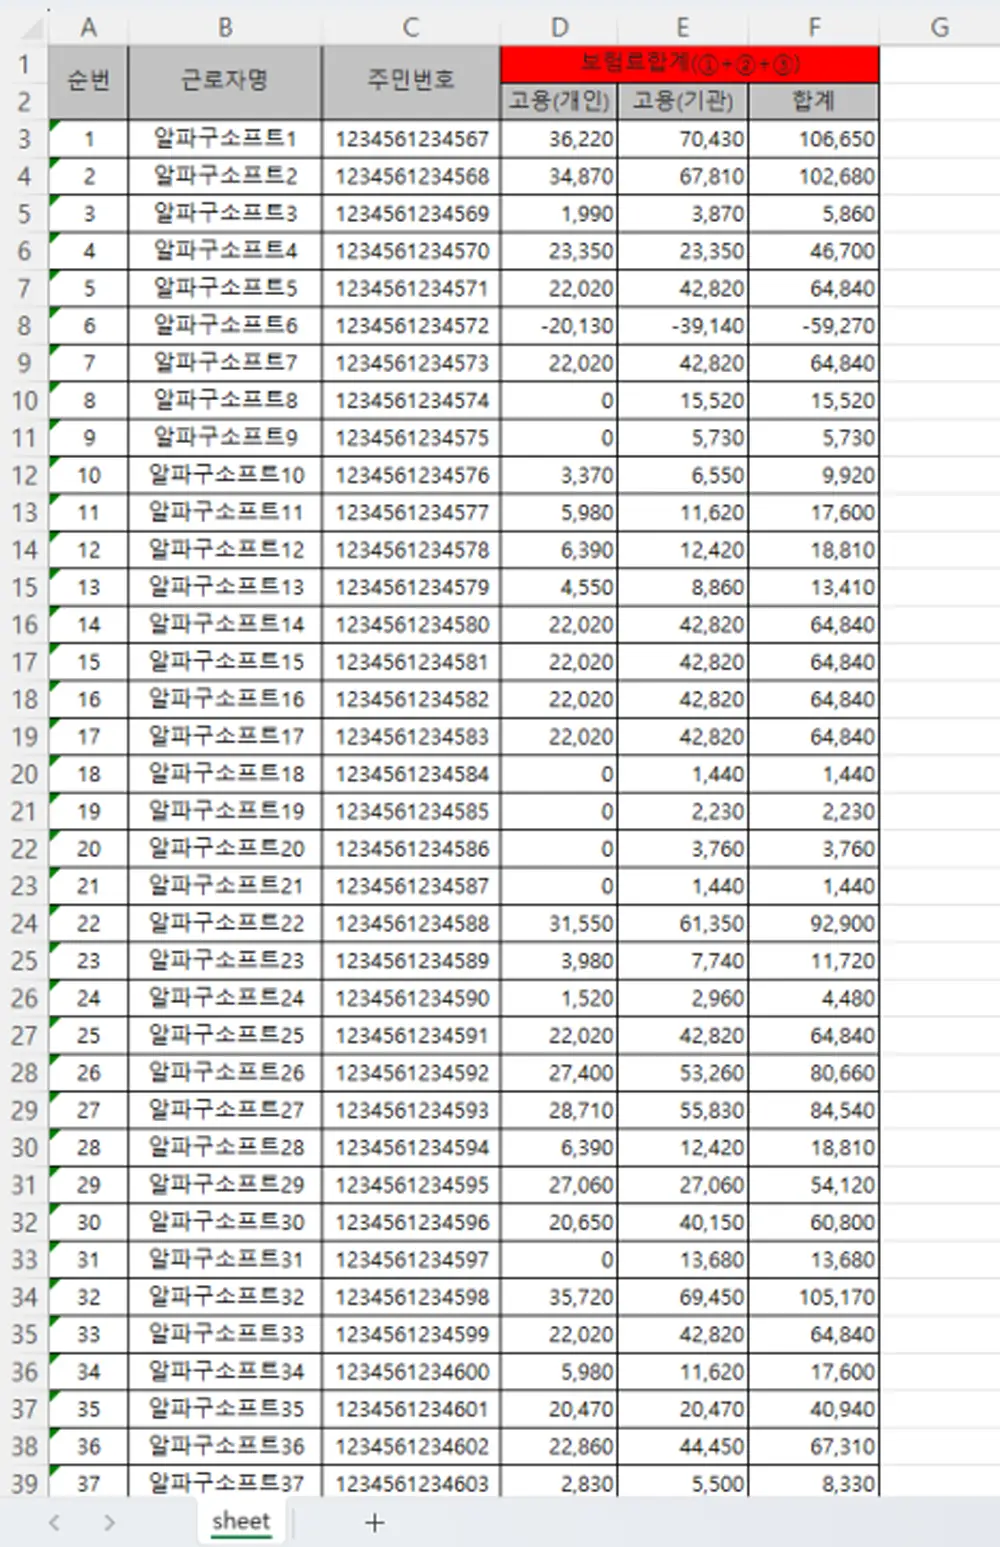Select column B header

pyautogui.click(x=225, y=28)
